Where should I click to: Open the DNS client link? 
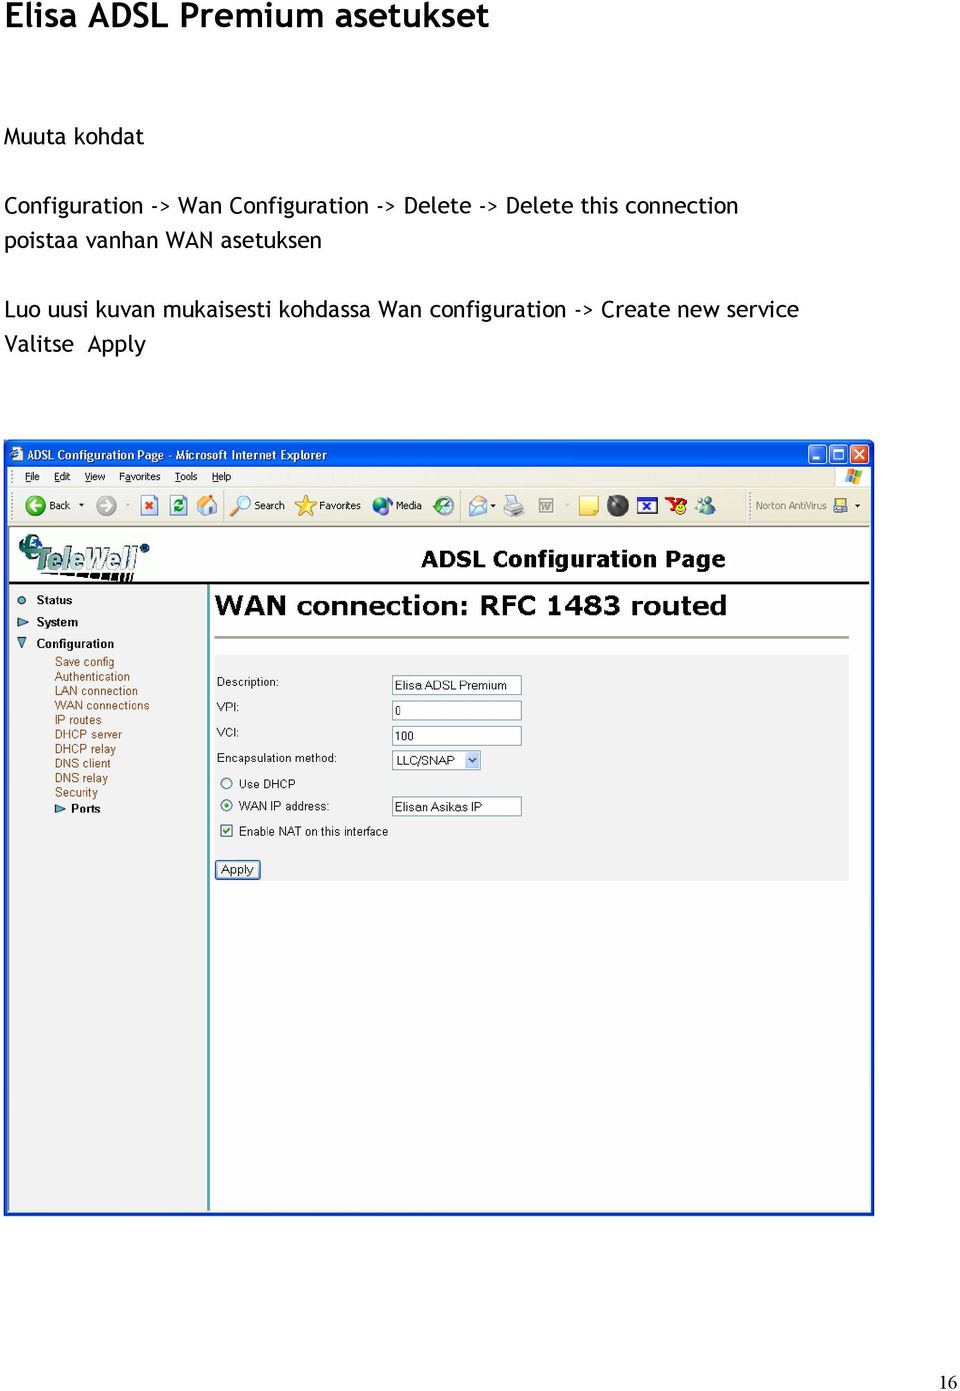pos(83,764)
